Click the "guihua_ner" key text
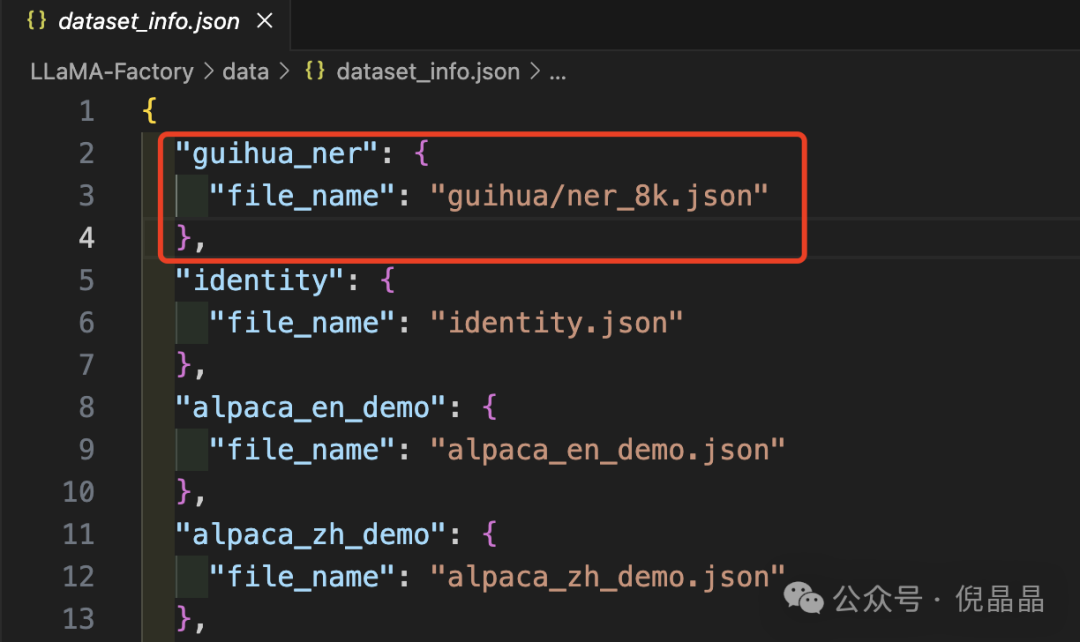The image size is (1080, 642). [278, 154]
